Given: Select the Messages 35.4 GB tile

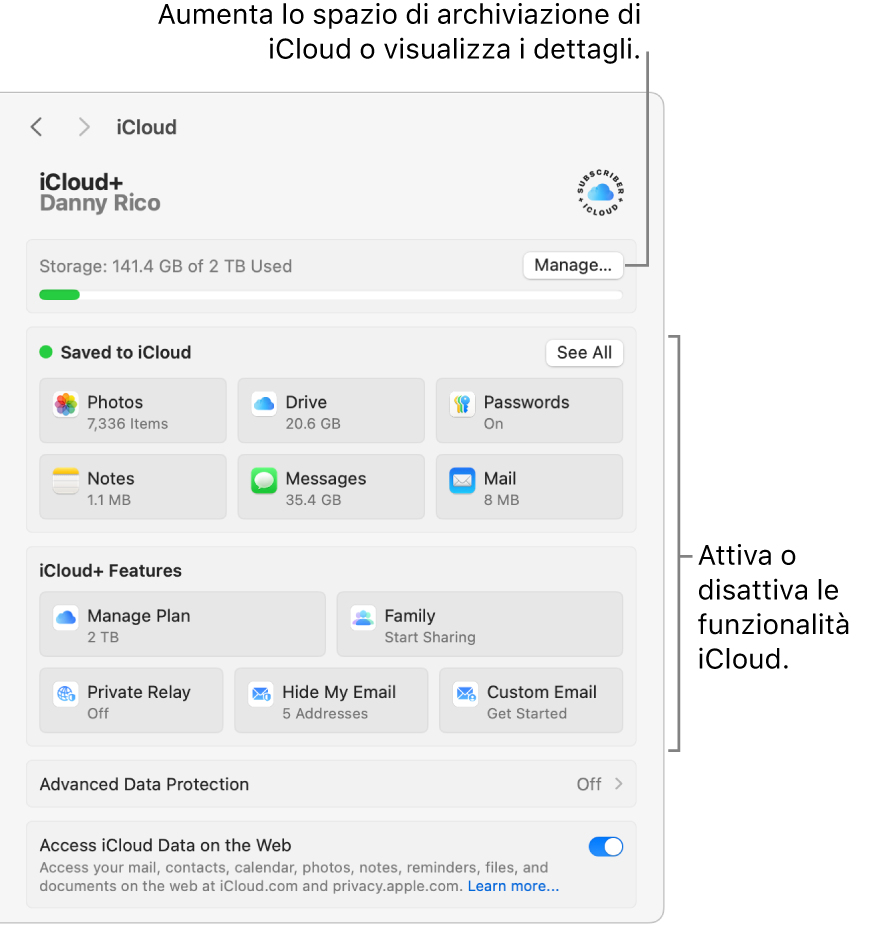Looking at the screenshot, I should point(331,487).
